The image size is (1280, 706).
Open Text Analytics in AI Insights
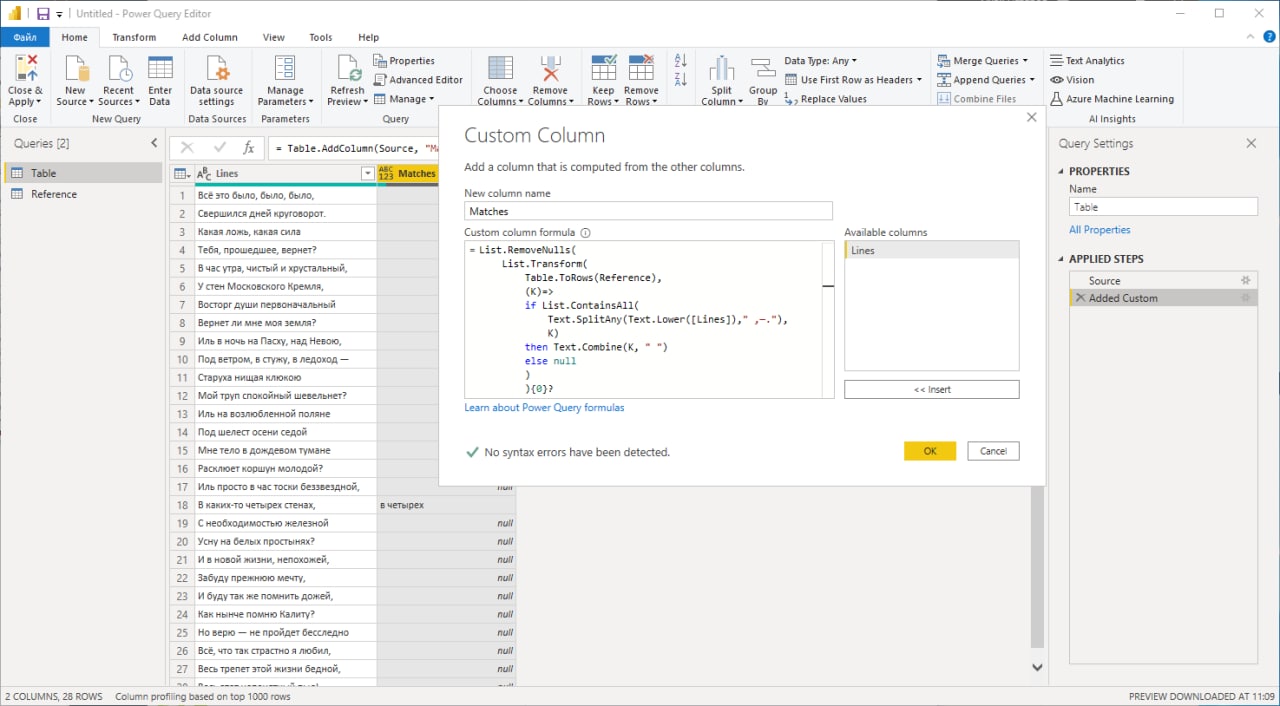1087,61
